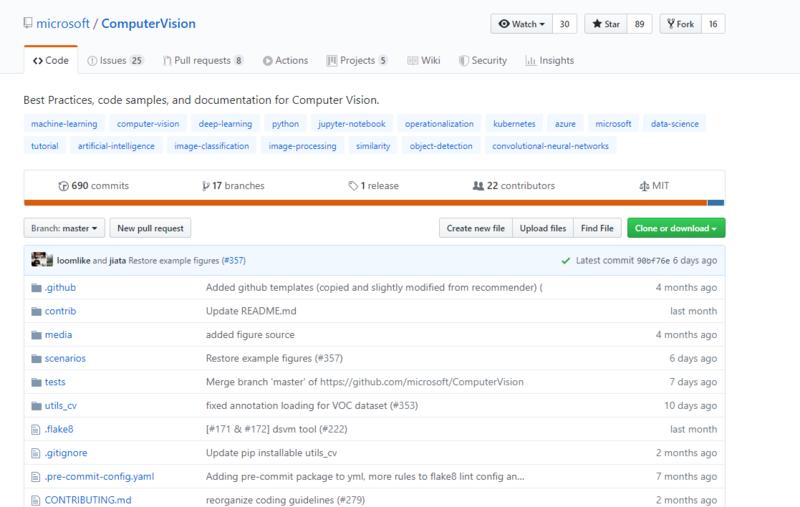The height and width of the screenshot is (507, 800).
Task: Click the MIT license scale icon
Action: (x=644, y=186)
